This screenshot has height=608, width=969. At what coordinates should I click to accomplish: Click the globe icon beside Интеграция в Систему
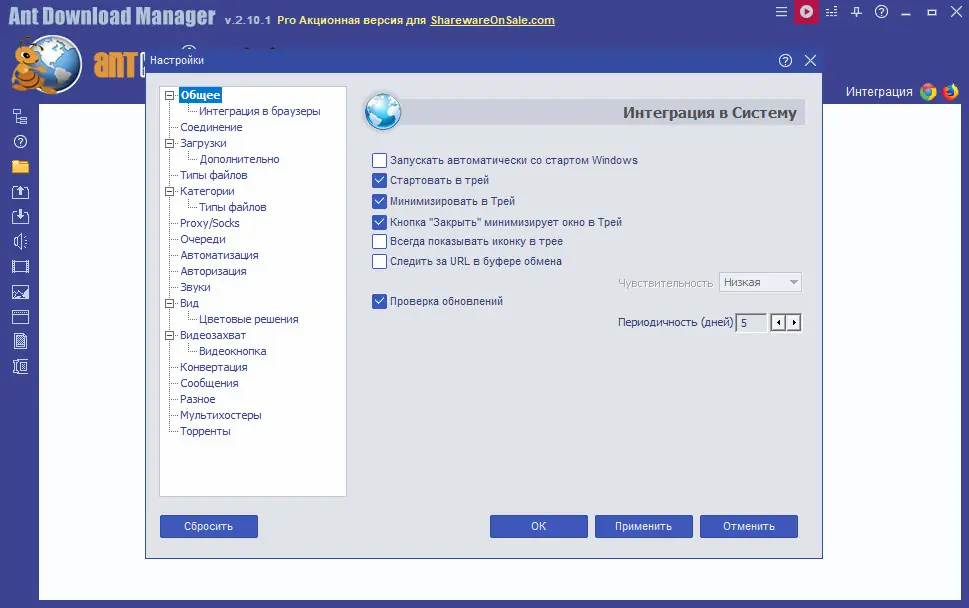point(383,112)
